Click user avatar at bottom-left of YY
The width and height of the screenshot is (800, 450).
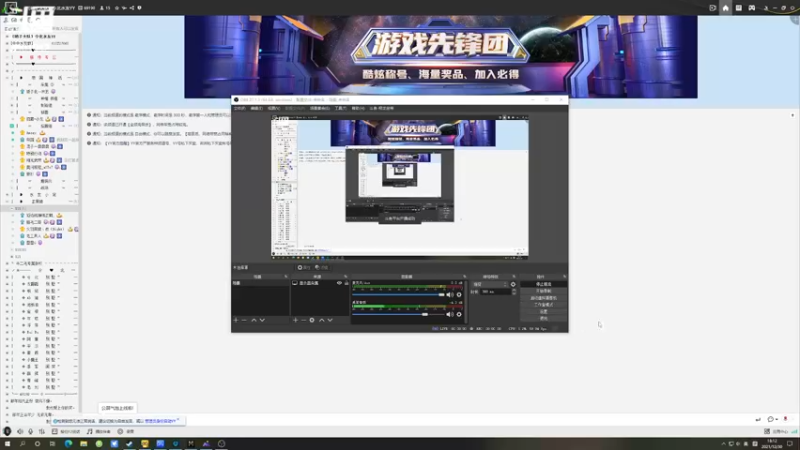7,431
